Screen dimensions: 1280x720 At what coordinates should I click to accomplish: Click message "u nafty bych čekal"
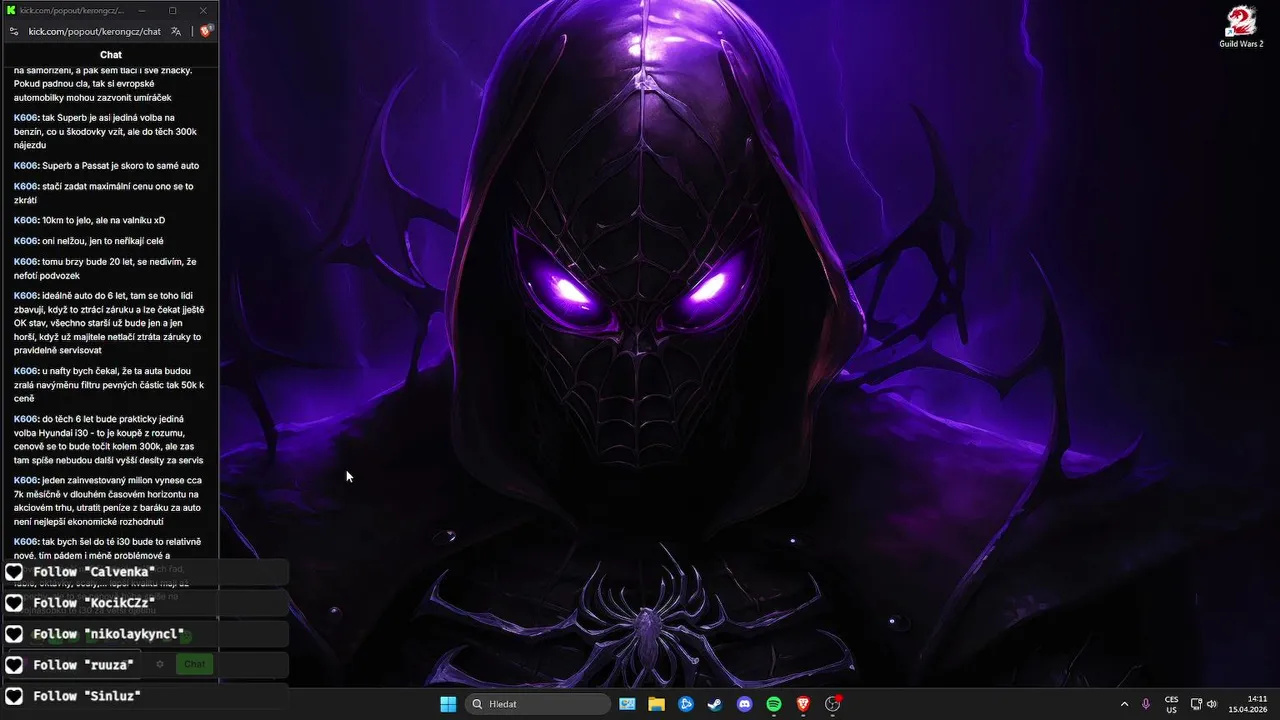110,385
